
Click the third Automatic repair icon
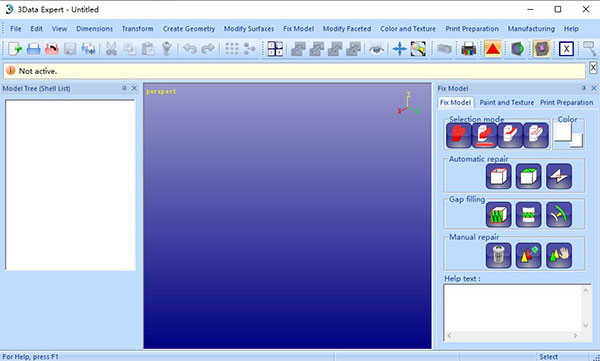[559, 176]
